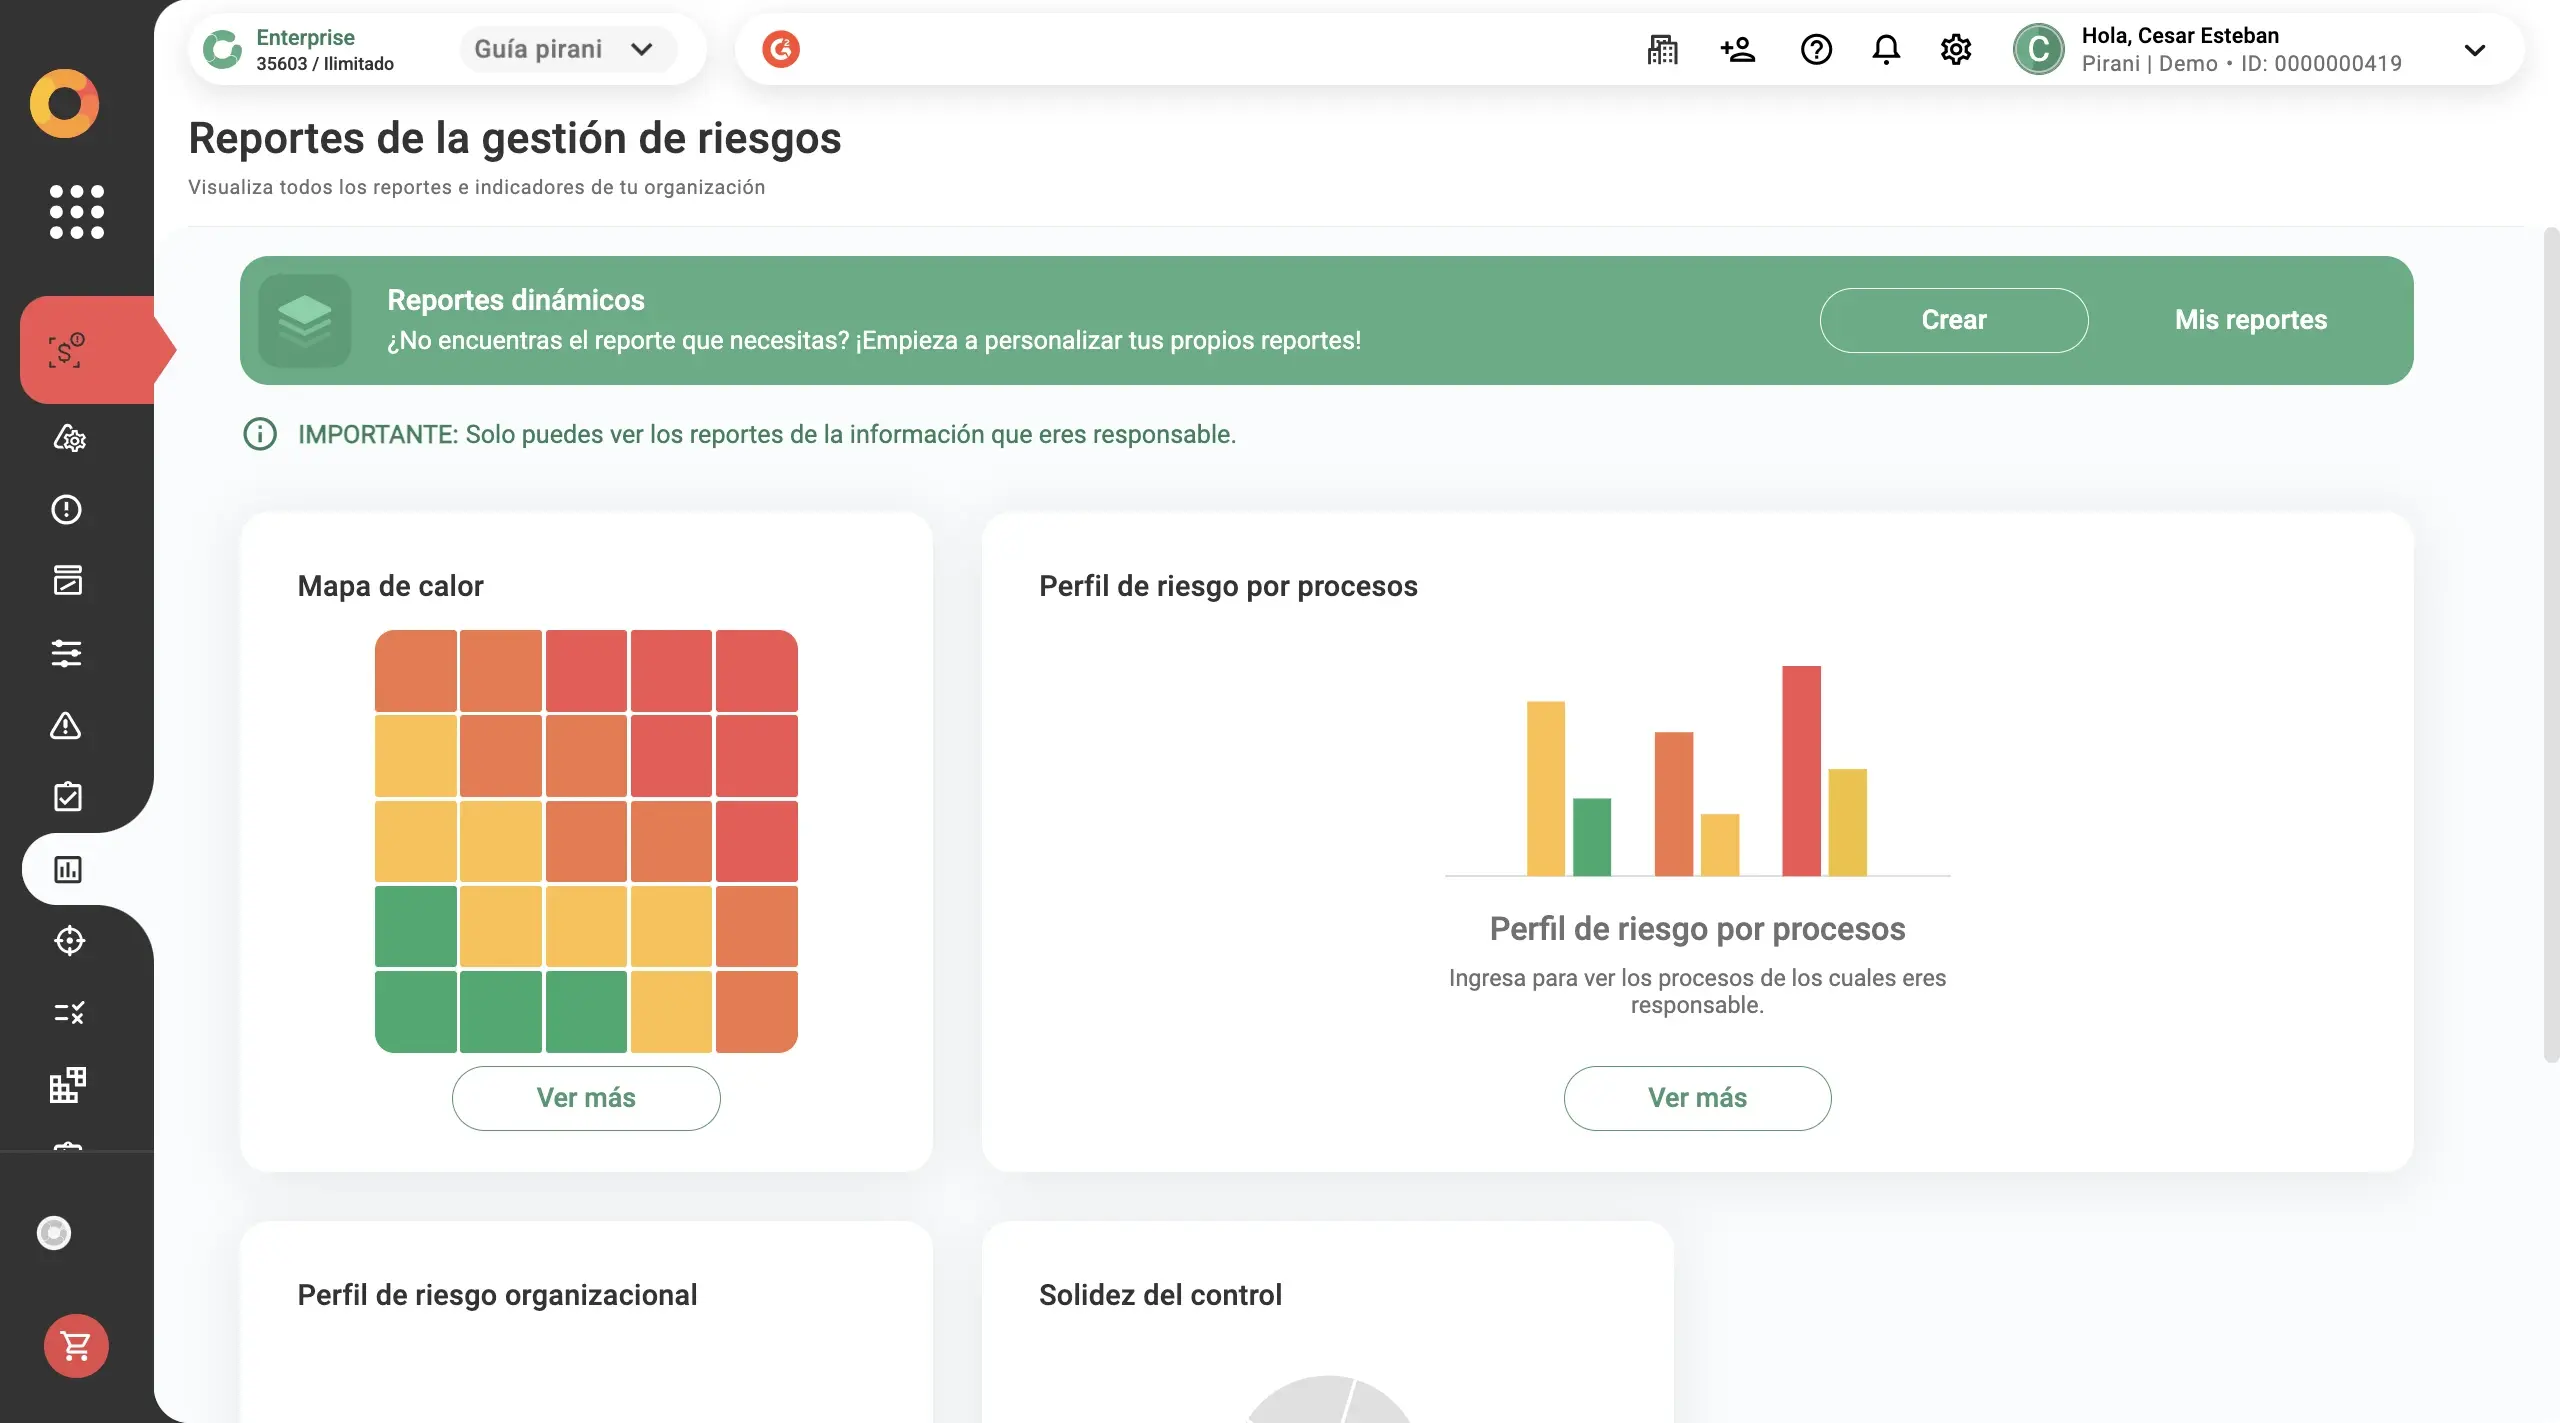The height and width of the screenshot is (1423, 2560).
Task: Open the organization building icon
Action: pos(1662,49)
